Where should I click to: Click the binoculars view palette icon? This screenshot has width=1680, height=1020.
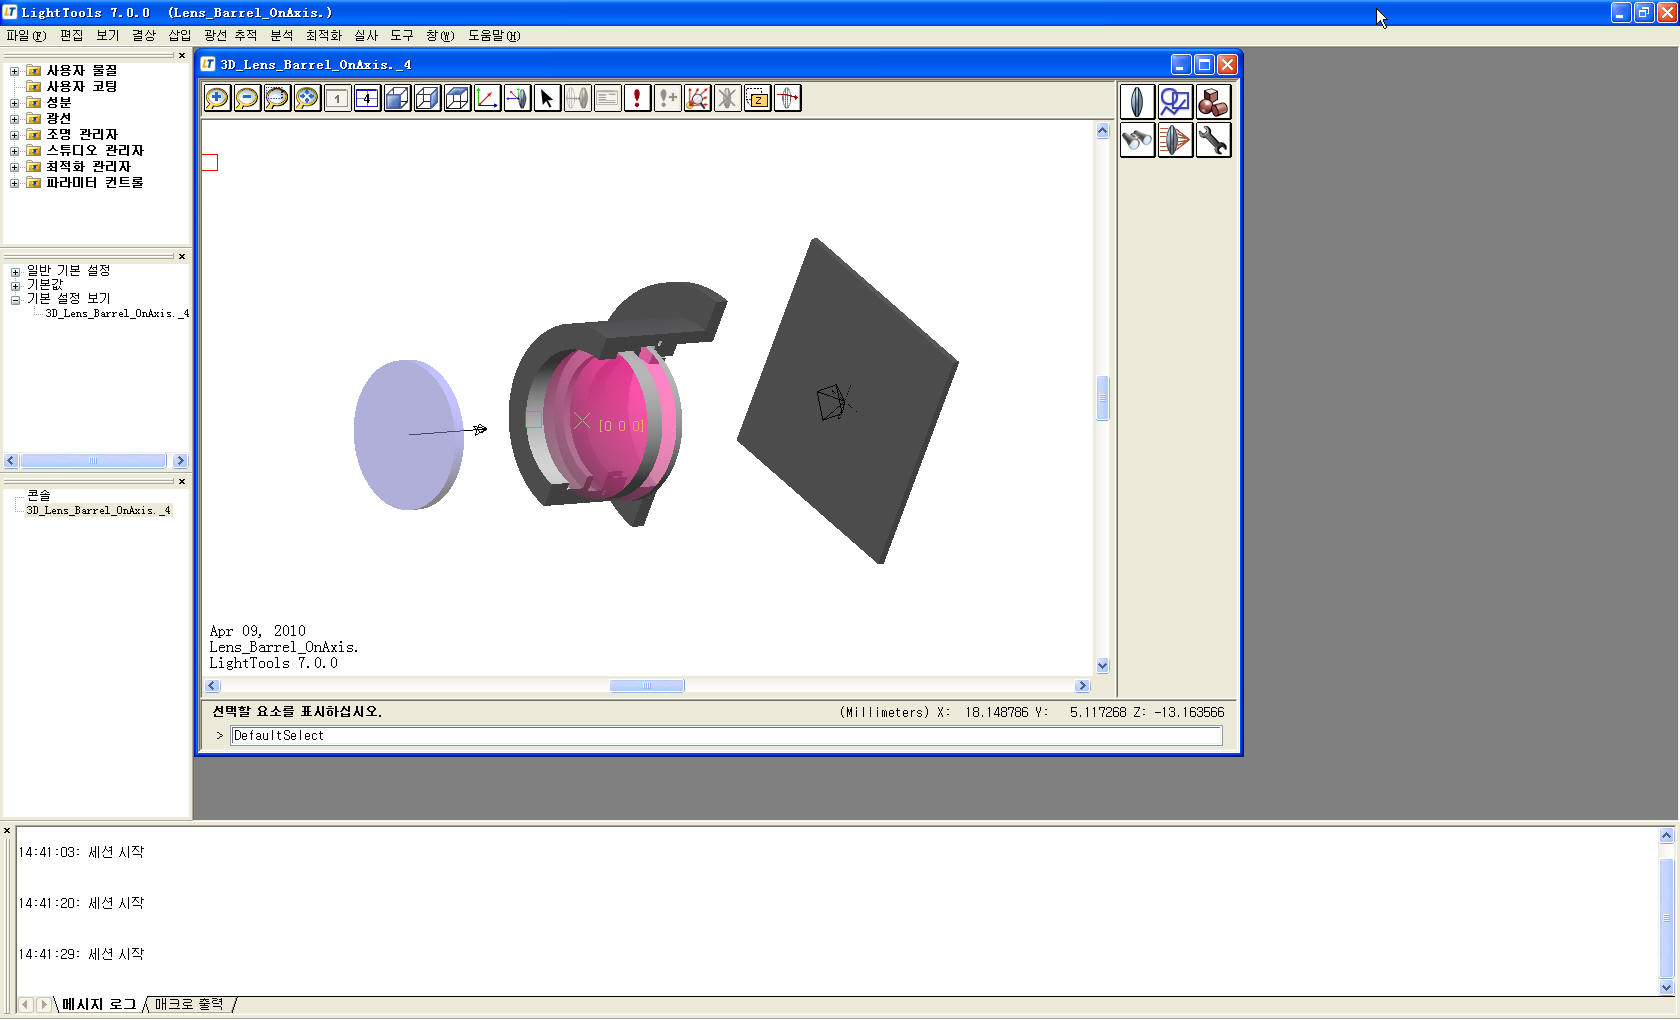[1137, 140]
